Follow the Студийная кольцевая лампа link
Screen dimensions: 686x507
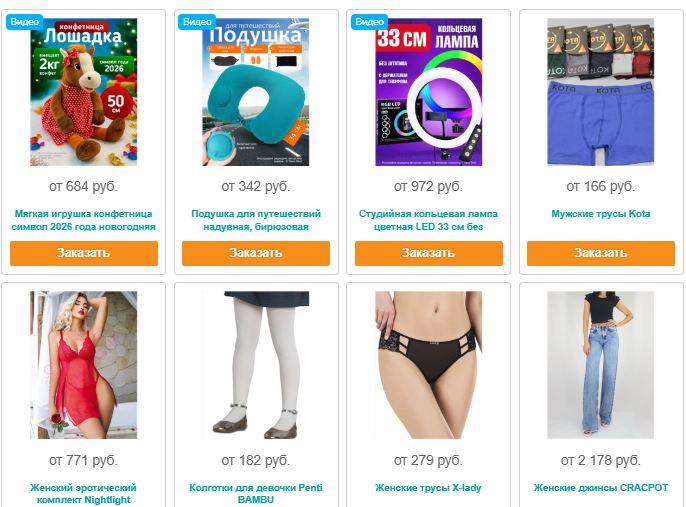point(428,220)
